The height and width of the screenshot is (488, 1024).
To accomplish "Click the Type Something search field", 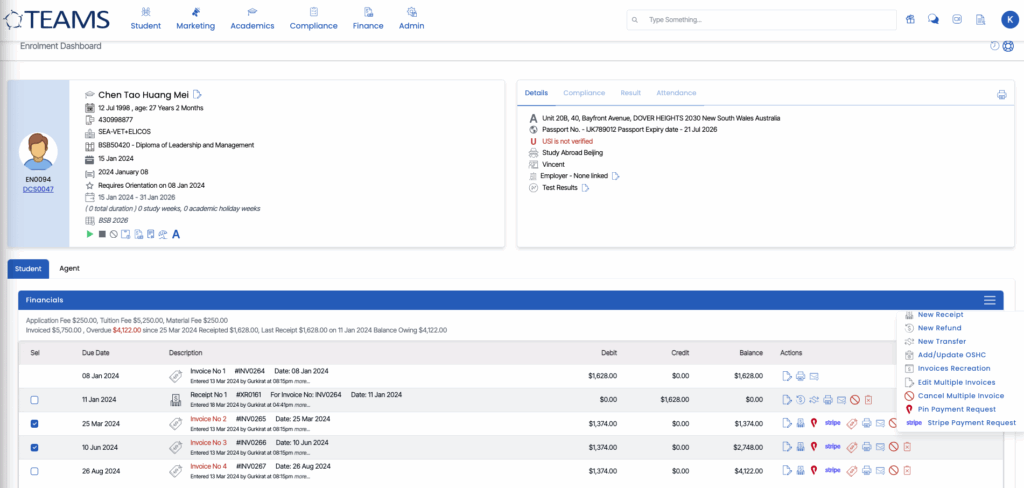I will tap(760, 19).
